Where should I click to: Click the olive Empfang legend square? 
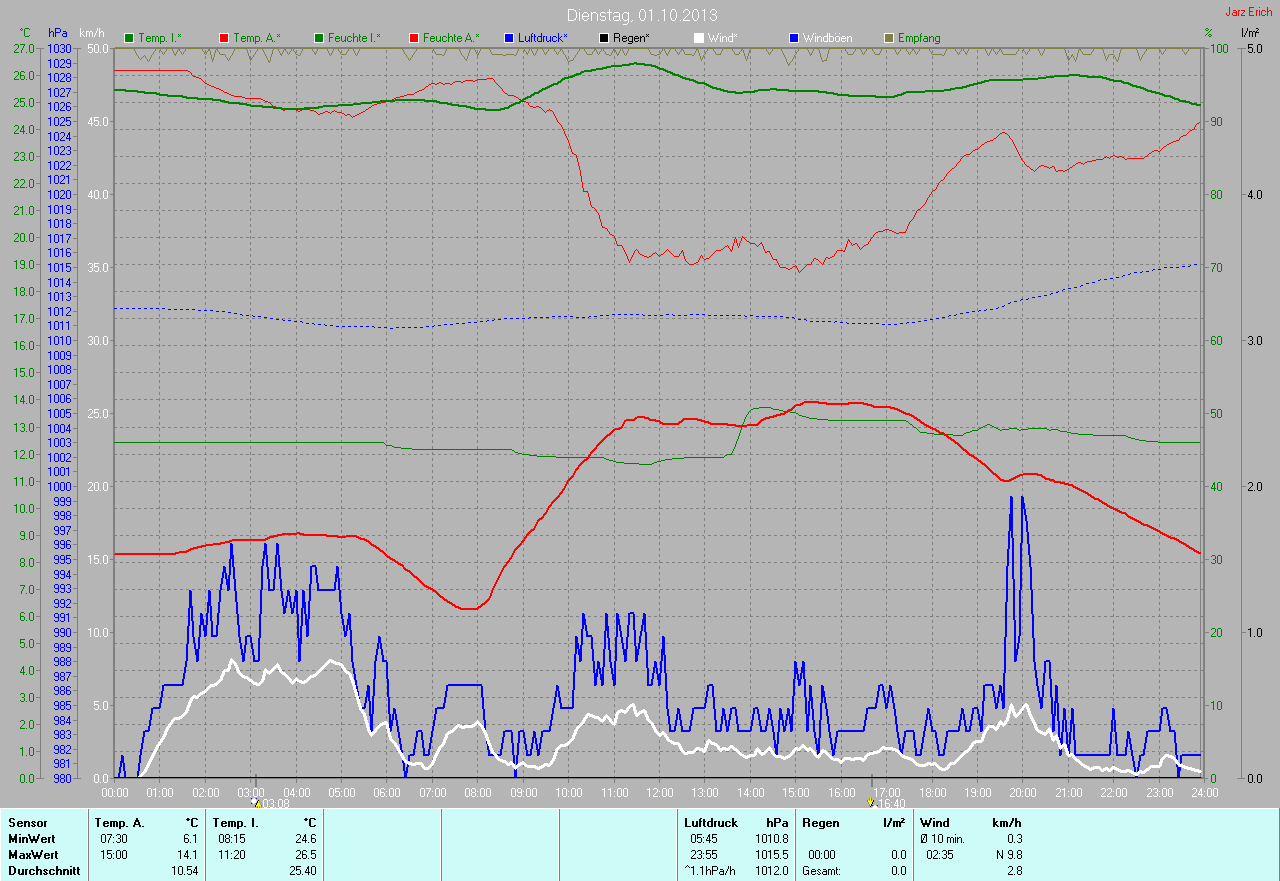coord(889,38)
